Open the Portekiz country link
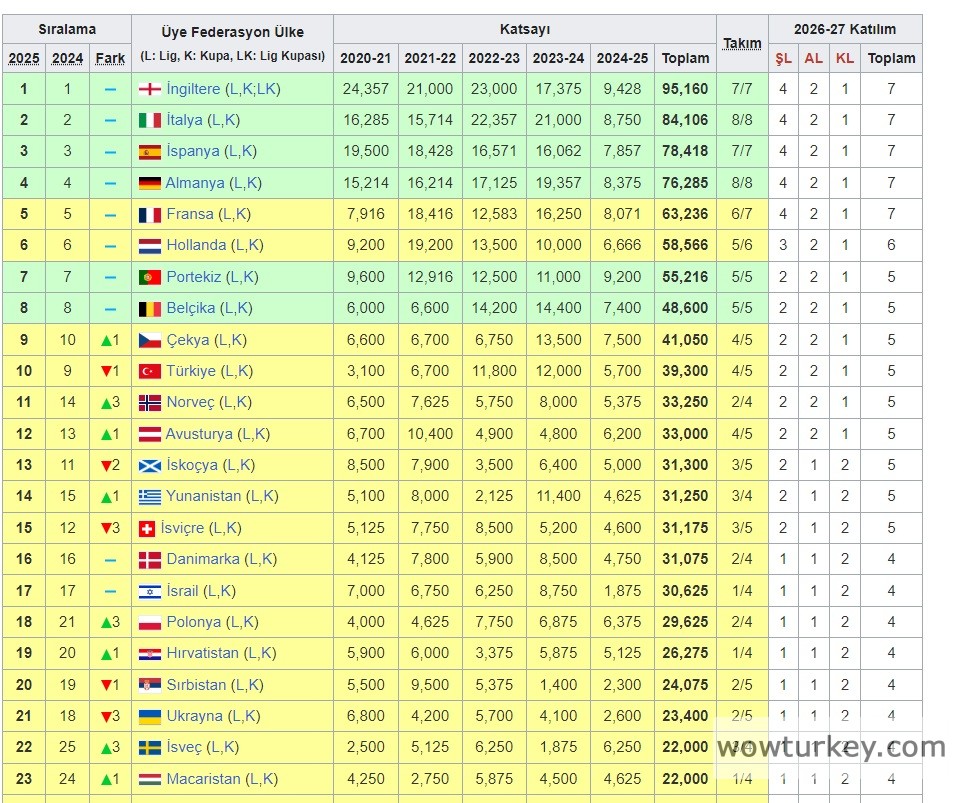 (194, 277)
